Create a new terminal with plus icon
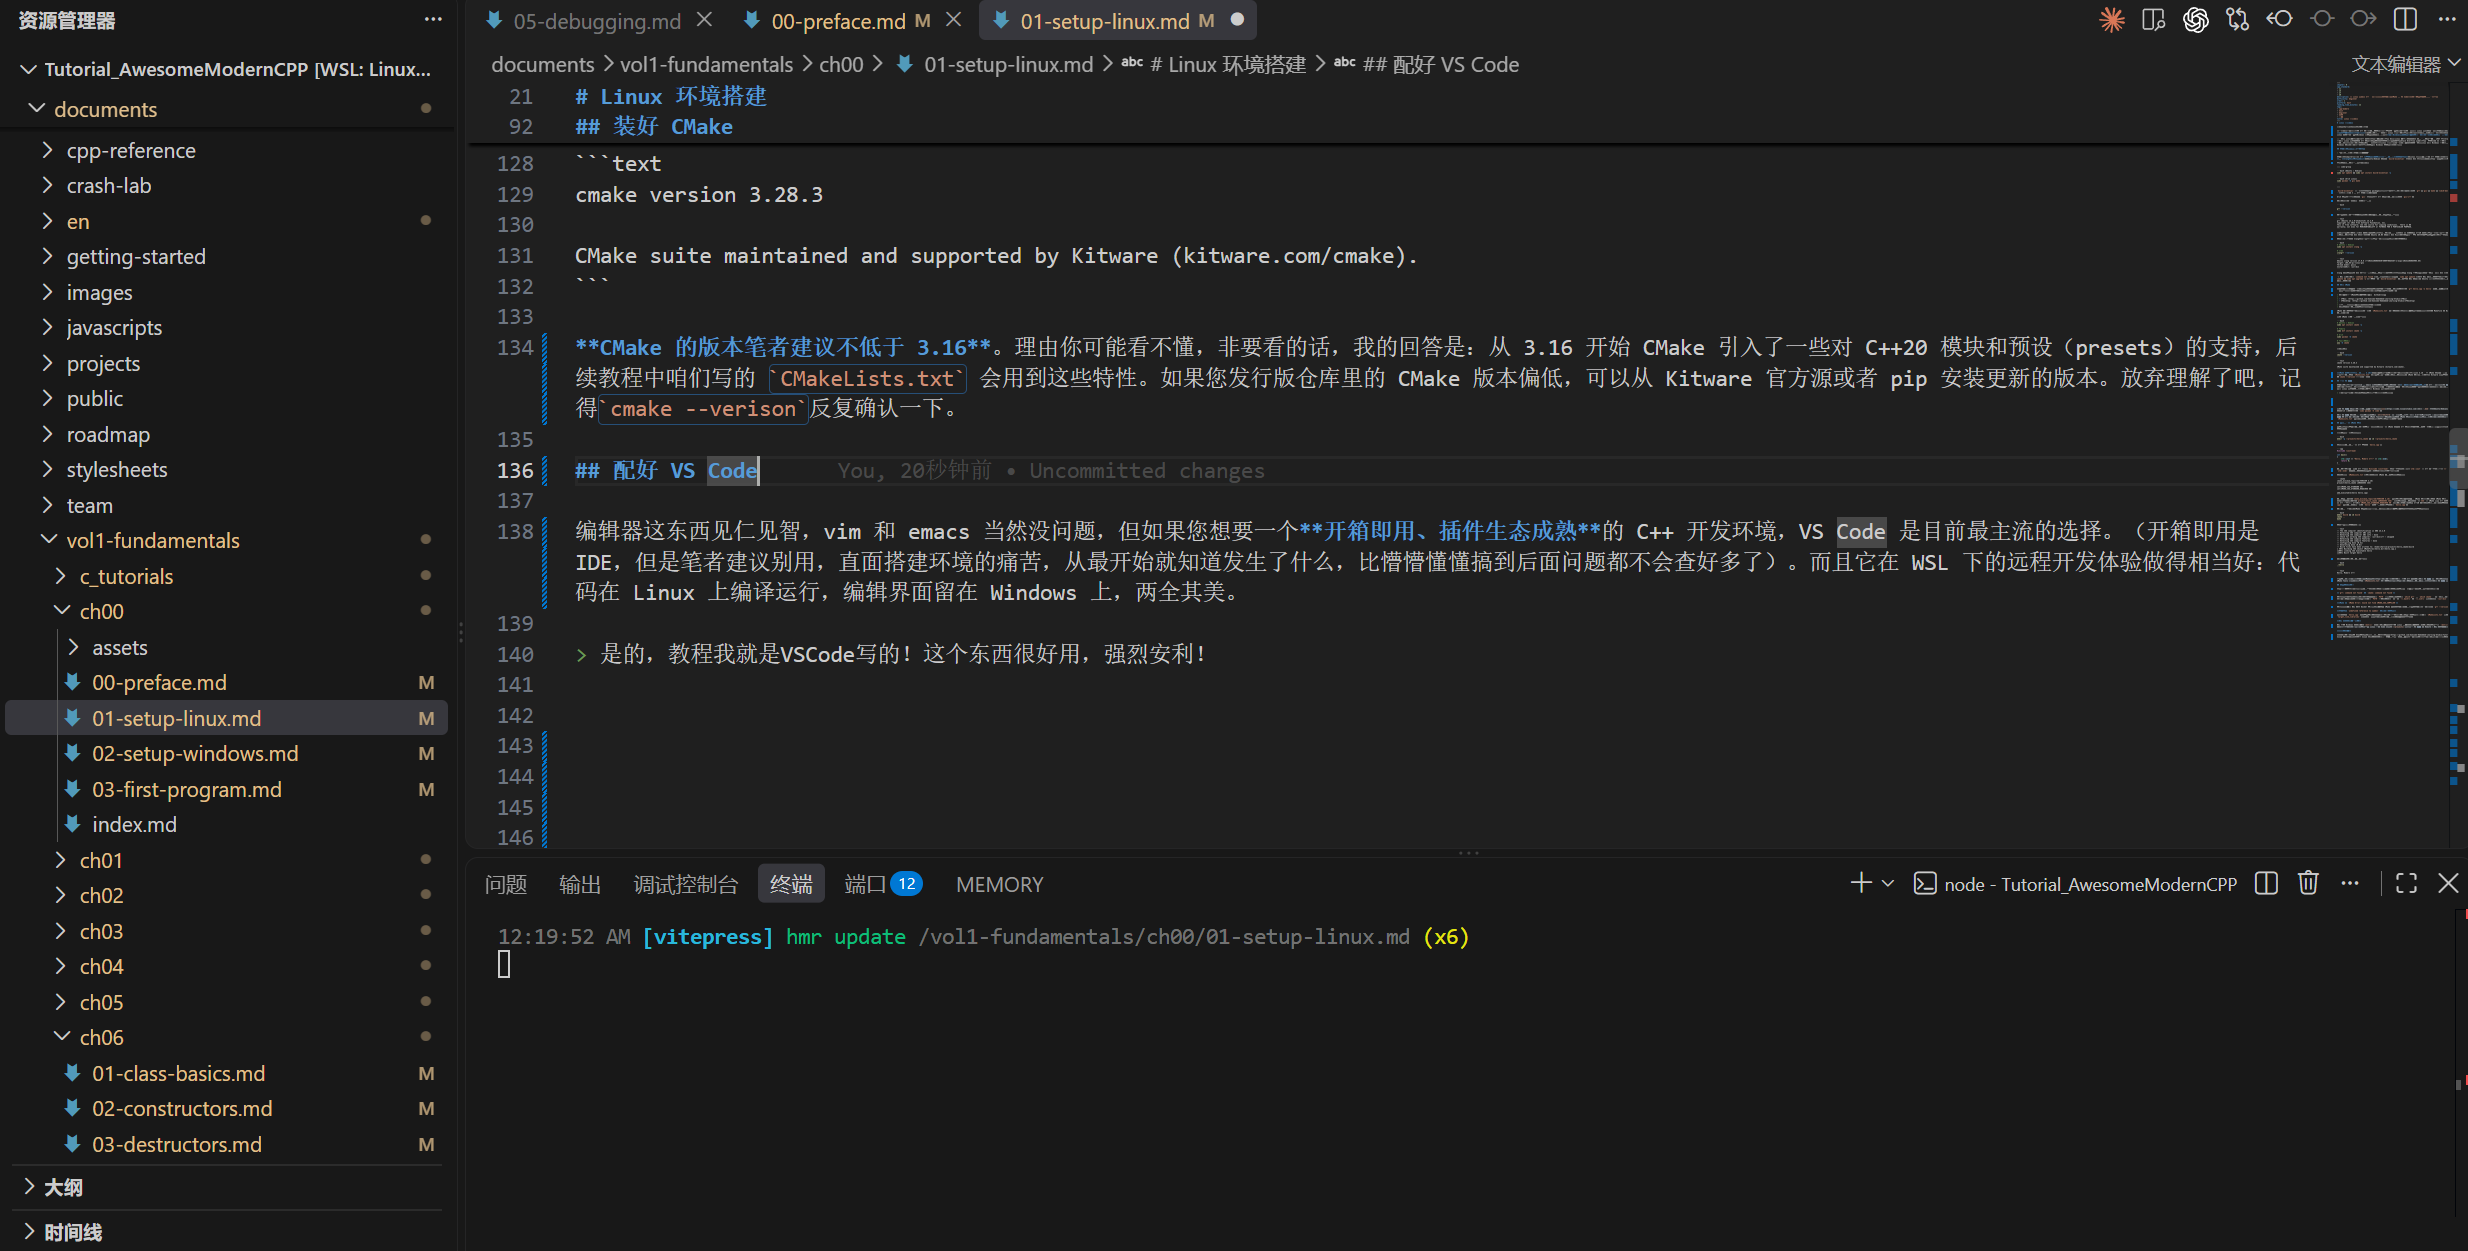Screen dimensions: 2468x1251 (1860, 884)
